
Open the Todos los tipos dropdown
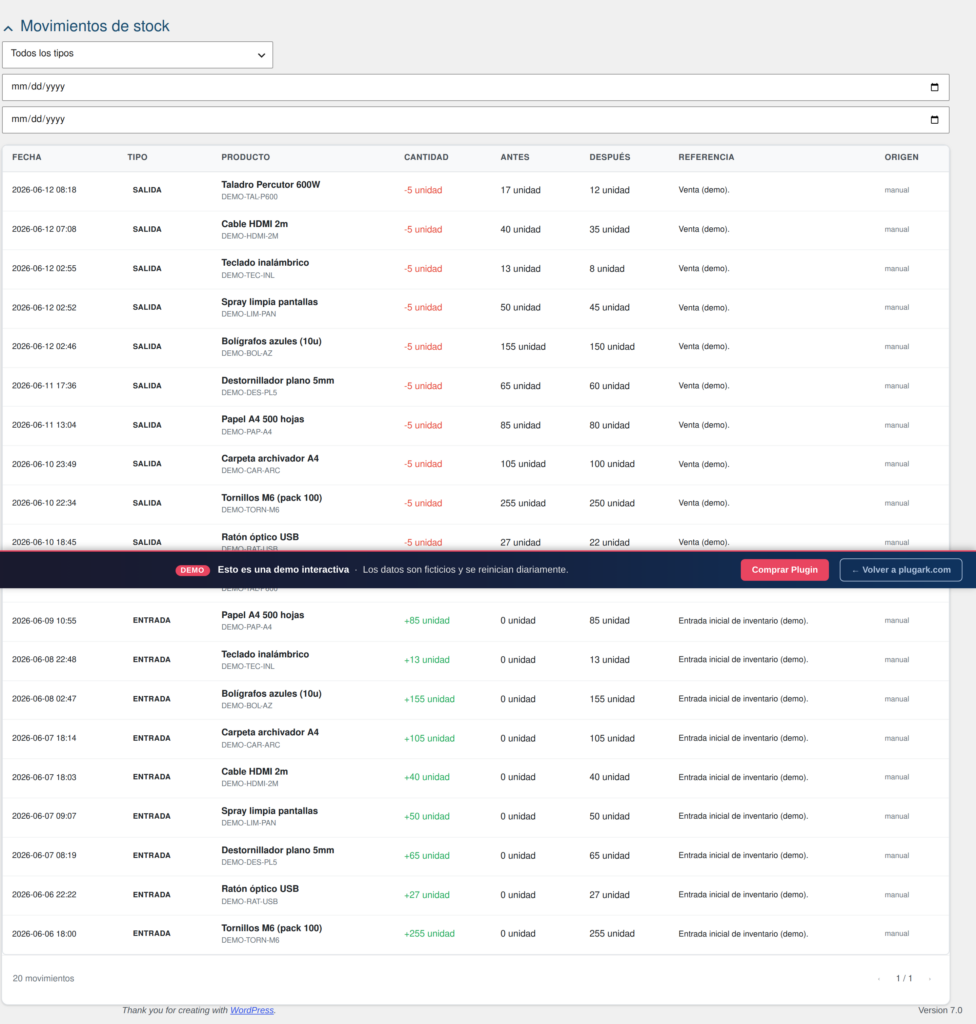point(137,54)
